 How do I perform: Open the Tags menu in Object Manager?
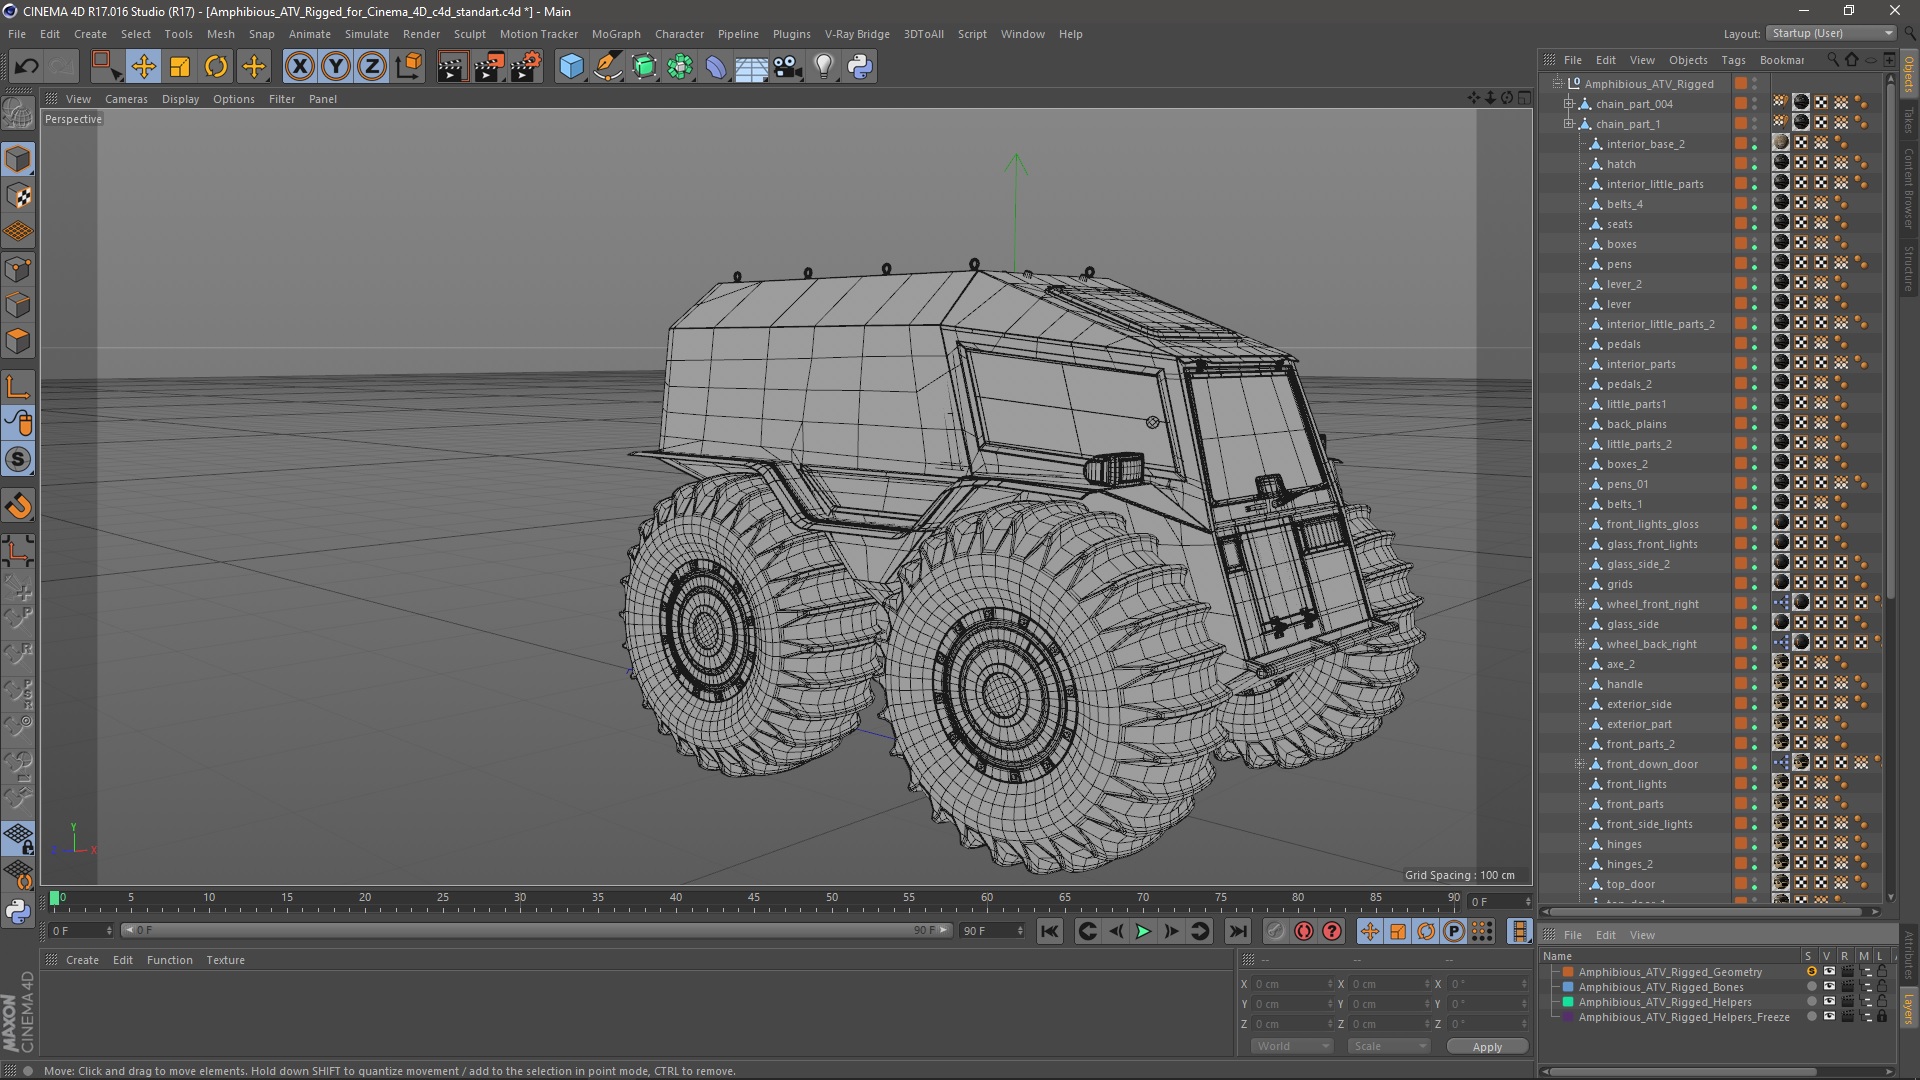1733,60
